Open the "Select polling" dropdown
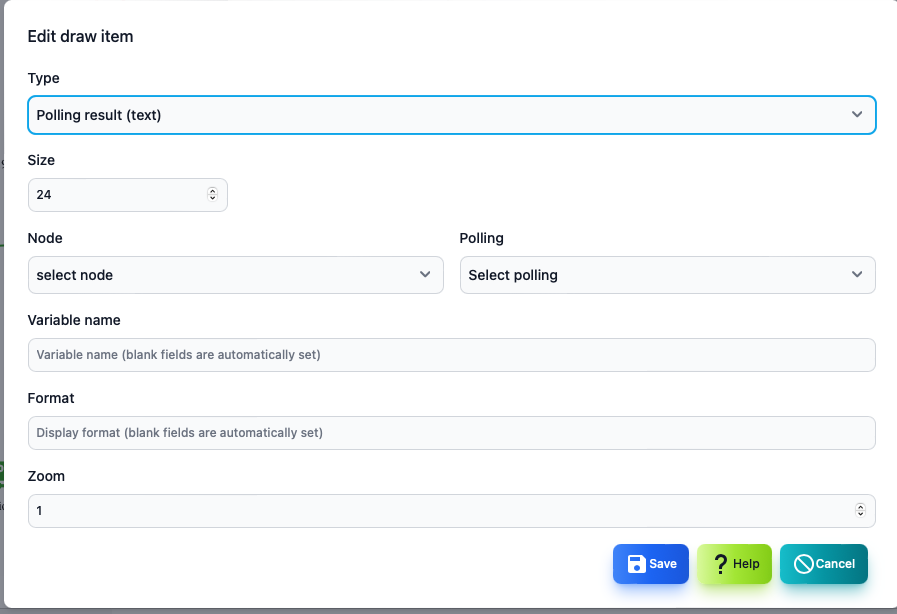The width and height of the screenshot is (897, 614). coord(668,275)
